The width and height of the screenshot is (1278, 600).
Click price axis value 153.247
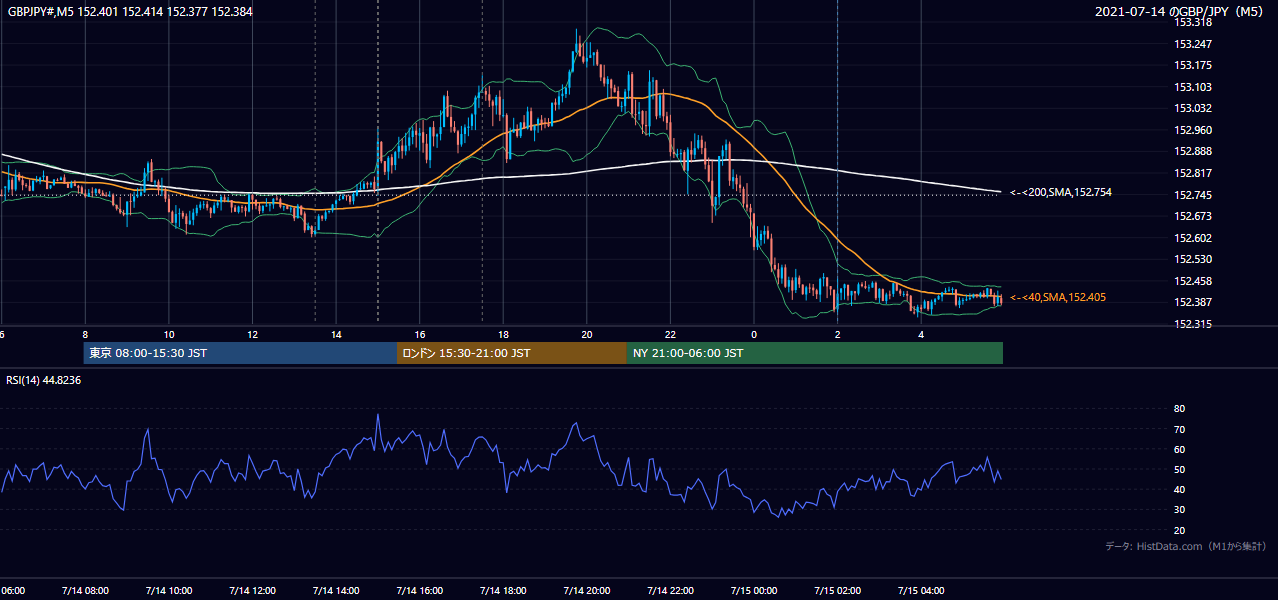point(1192,44)
